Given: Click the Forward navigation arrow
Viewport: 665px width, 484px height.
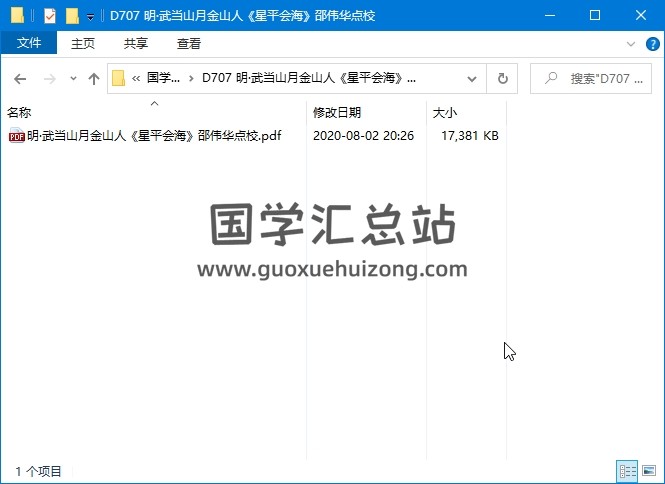Looking at the screenshot, I should 47,79.
